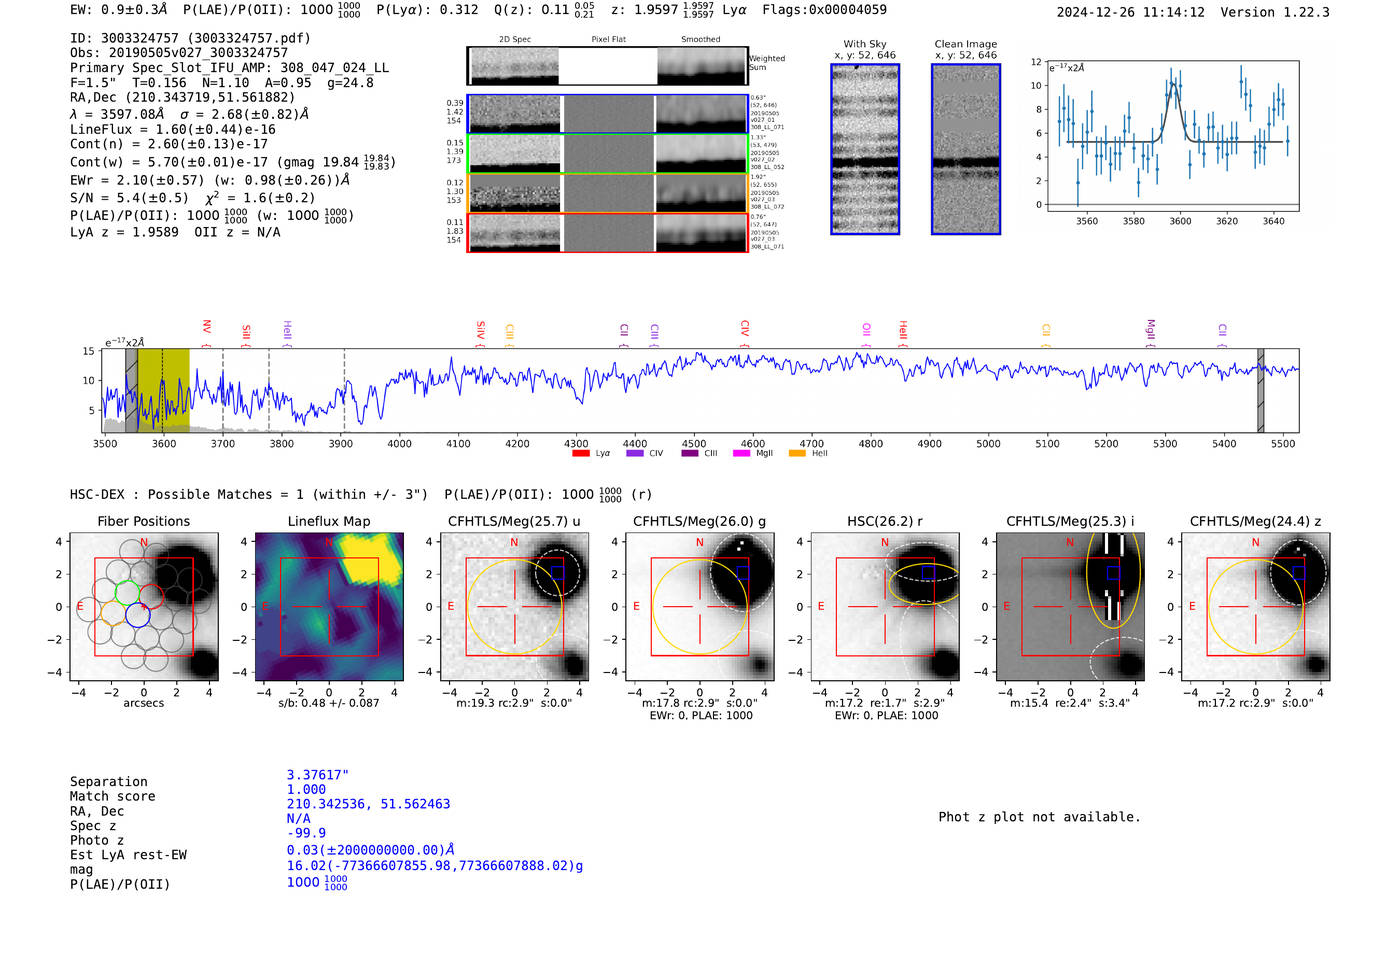This screenshot has height=953, width=1400.
Task: Click the Clean Image cutout
Action: (966, 149)
